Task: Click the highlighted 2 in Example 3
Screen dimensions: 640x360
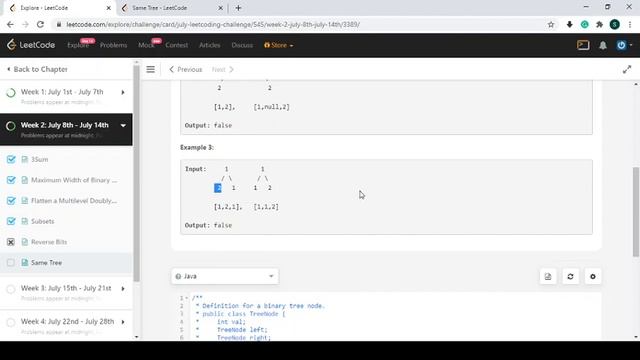Action: point(218,188)
